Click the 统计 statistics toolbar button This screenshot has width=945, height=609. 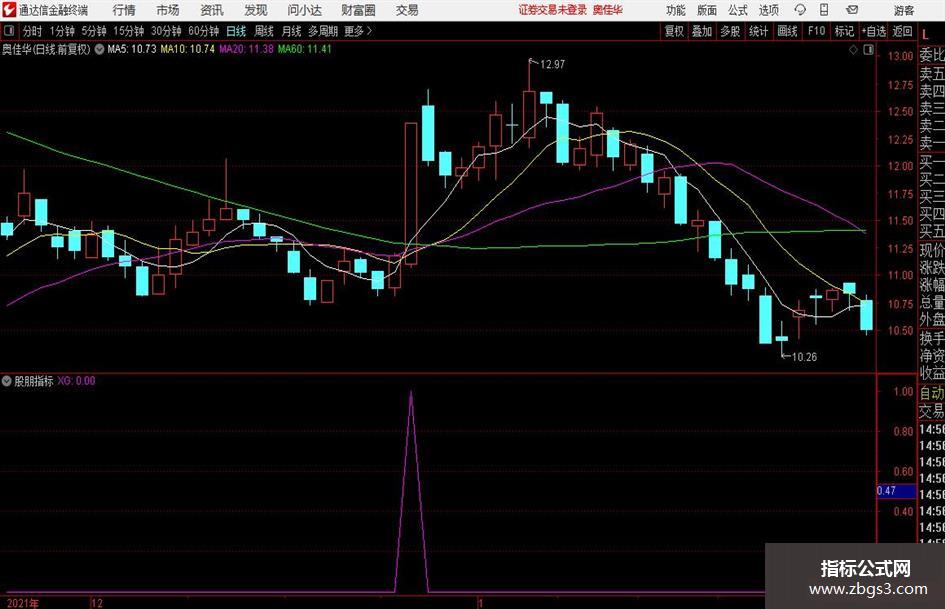pos(758,31)
